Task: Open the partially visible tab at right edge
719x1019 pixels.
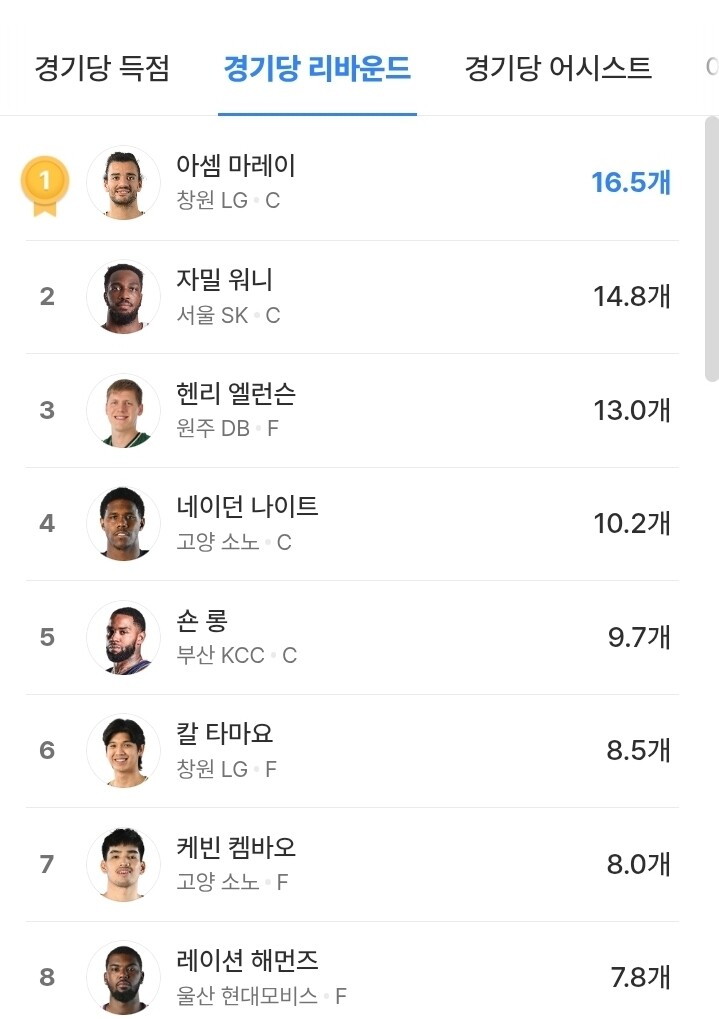Action: click(711, 68)
